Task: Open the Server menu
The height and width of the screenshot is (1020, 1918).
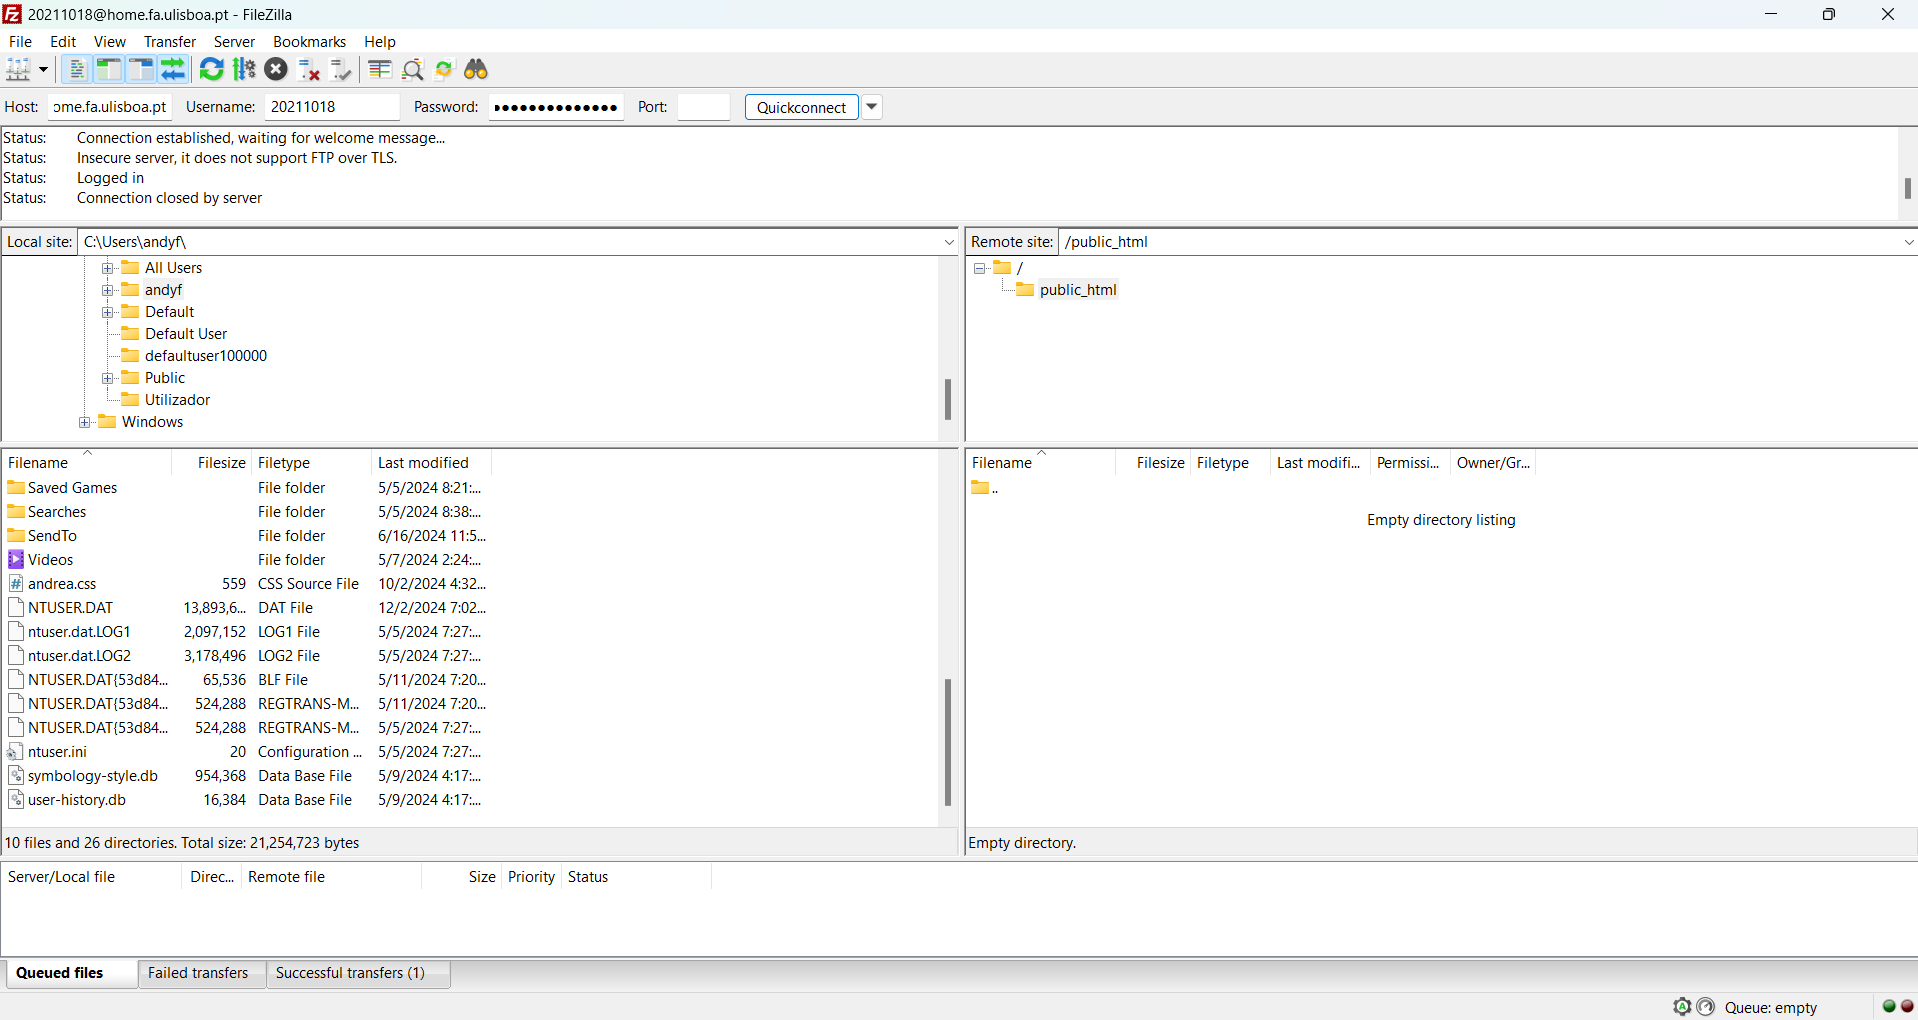Action: [x=235, y=41]
